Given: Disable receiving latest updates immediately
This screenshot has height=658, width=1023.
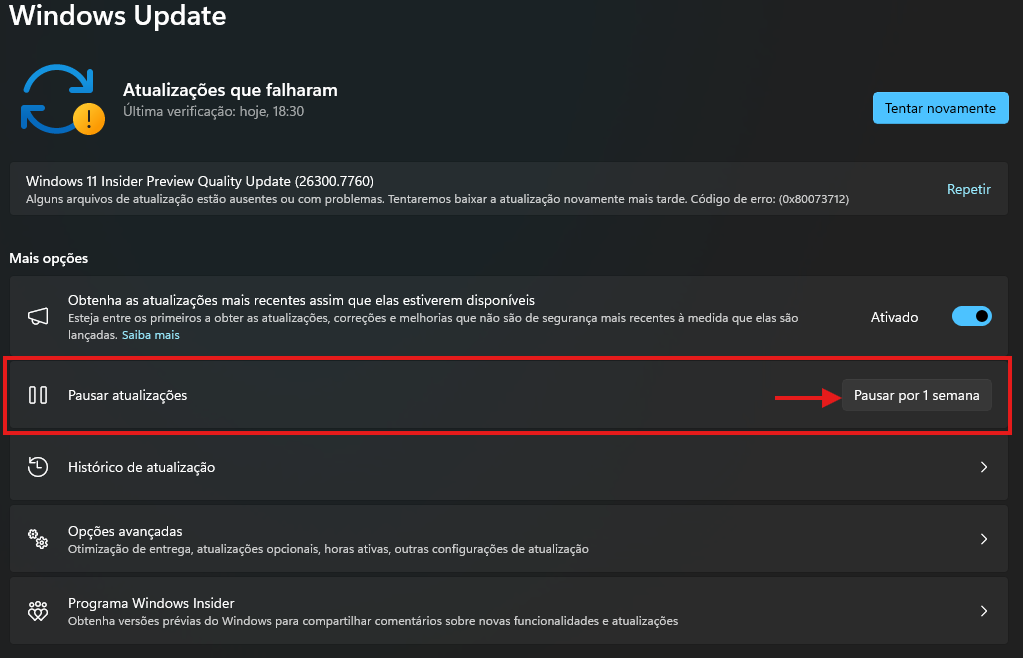Looking at the screenshot, I should tap(970, 316).
